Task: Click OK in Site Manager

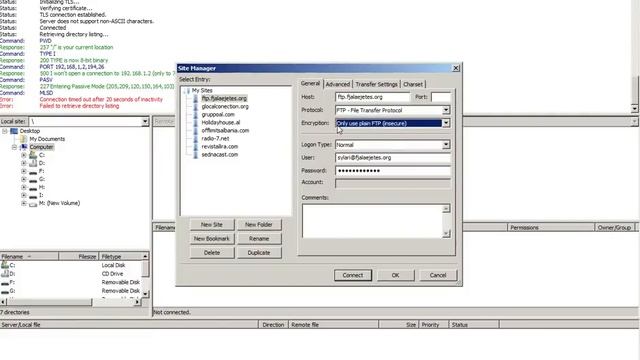Action: coord(396,275)
